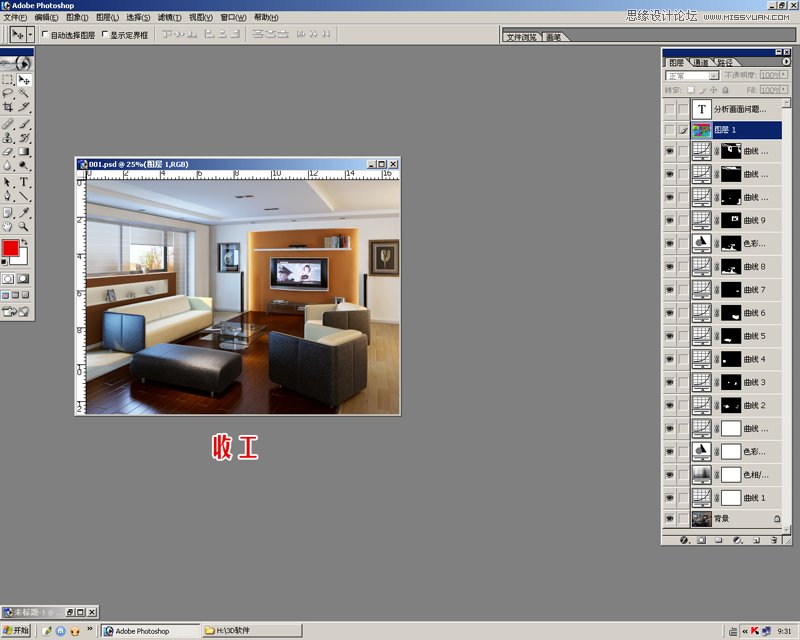Image resolution: width=800 pixels, height=640 pixels.
Task: Click the 开始 Start button
Action: coord(16,631)
